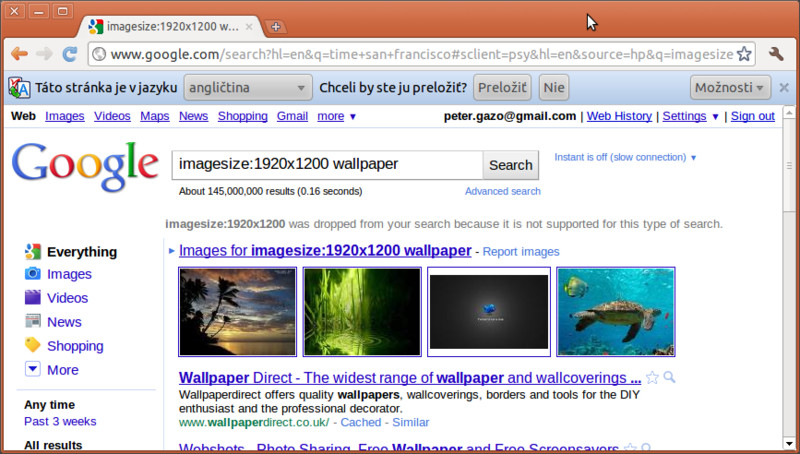The image size is (800, 454).
Task: Open Gmail in top navigation
Action: 292,116
